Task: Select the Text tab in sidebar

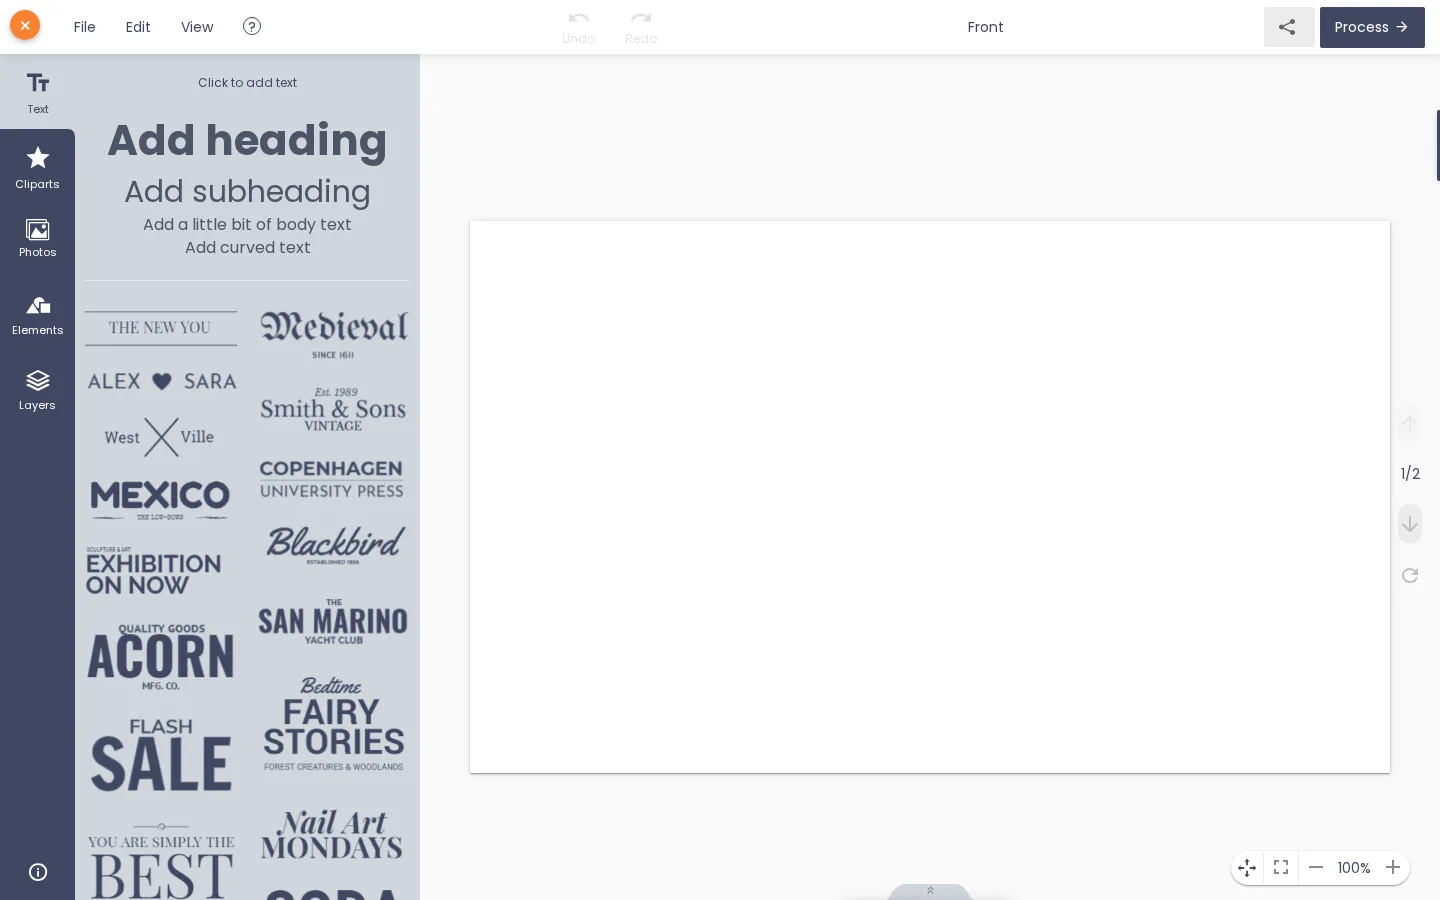Action: coord(38,92)
